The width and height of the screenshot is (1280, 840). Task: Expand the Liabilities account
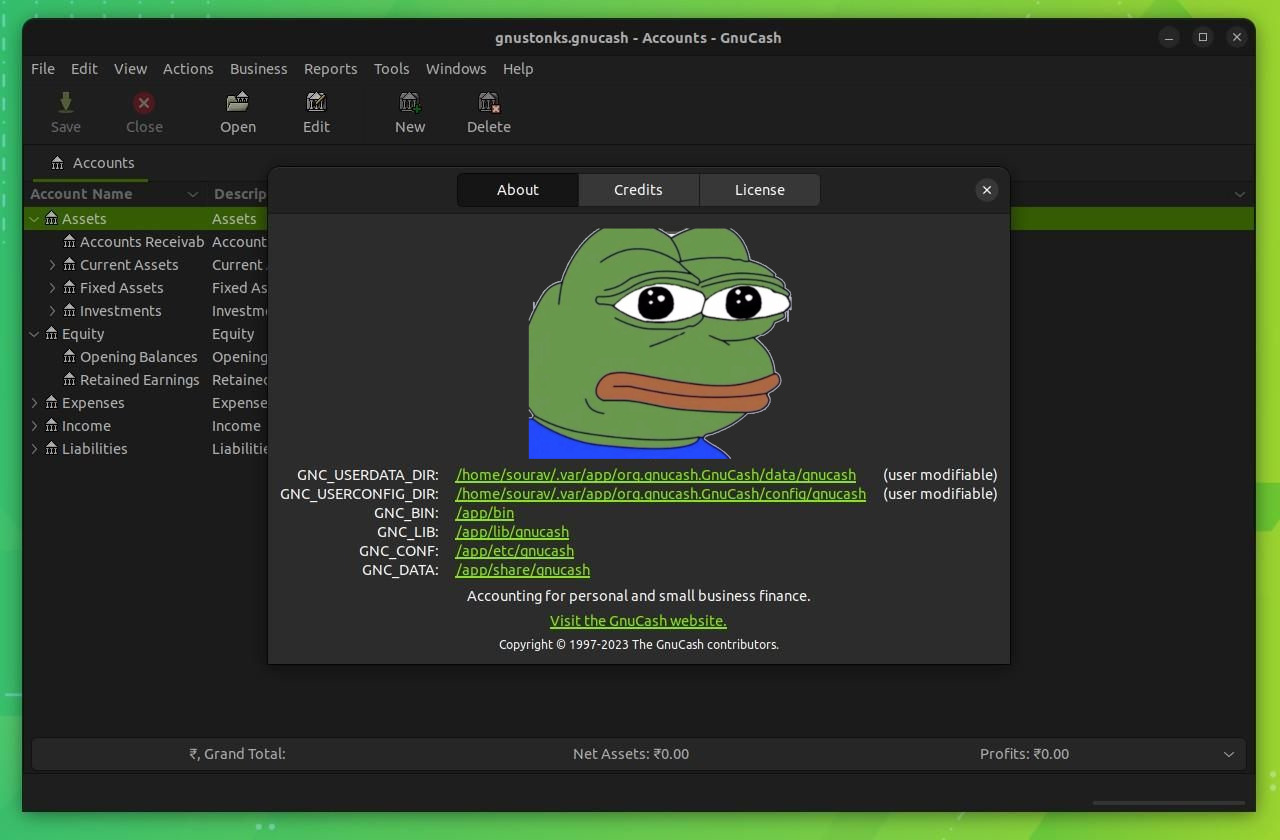click(x=34, y=449)
